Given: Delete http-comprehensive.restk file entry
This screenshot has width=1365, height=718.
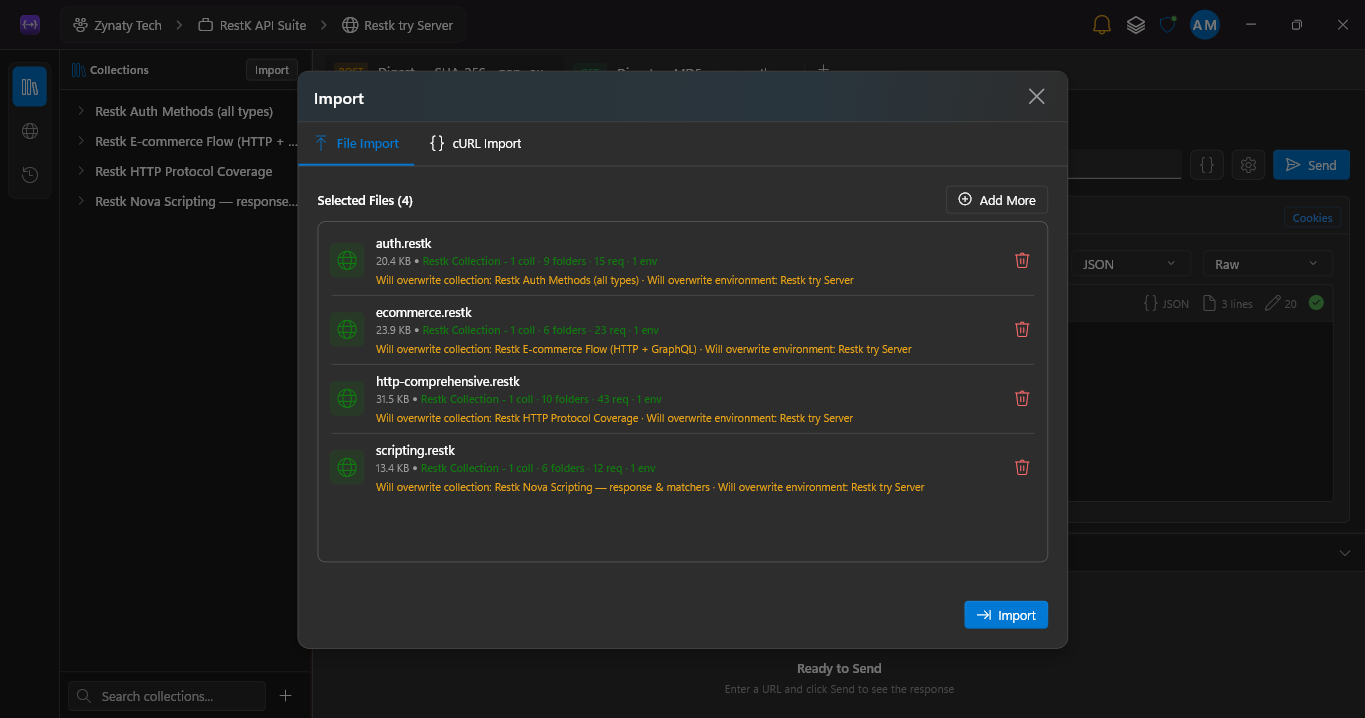Looking at the screenshot, I should [1022, 398].
